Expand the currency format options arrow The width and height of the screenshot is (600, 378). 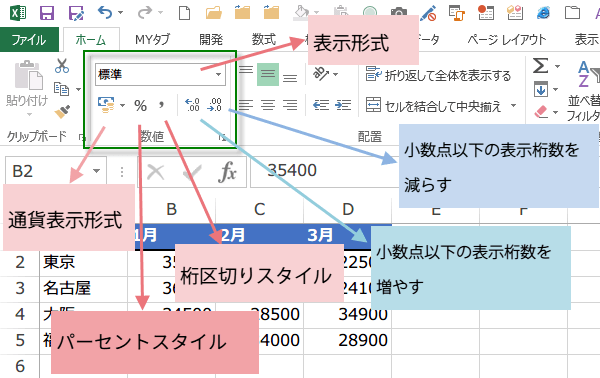[122, 105]
